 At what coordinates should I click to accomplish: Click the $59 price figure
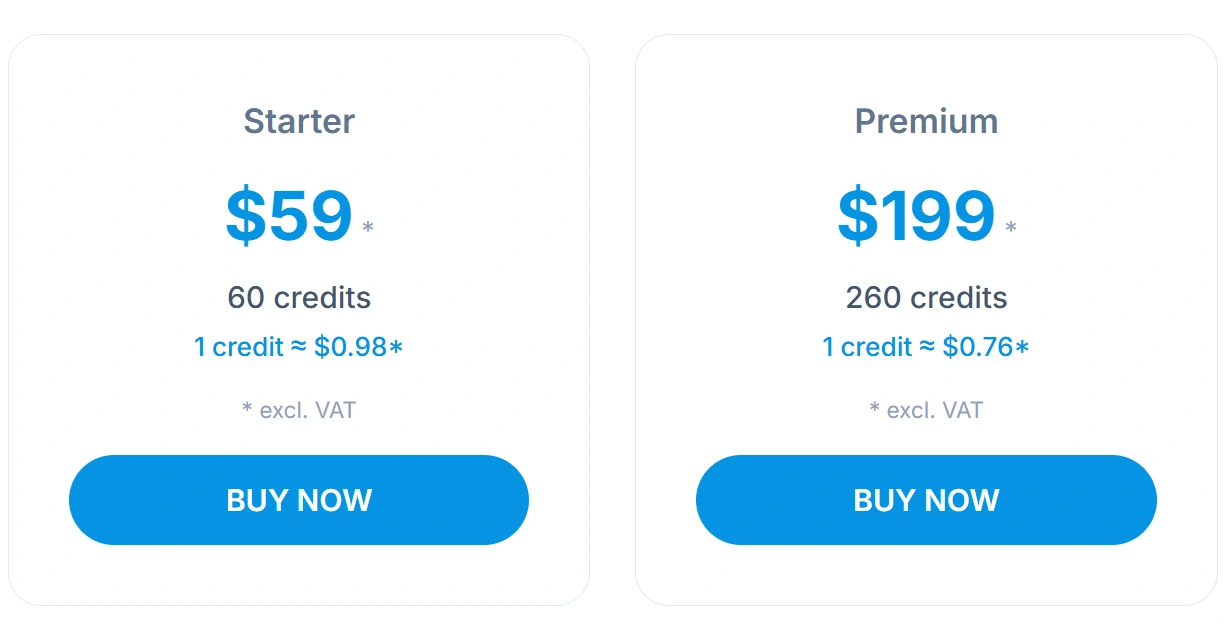(289, 216)
